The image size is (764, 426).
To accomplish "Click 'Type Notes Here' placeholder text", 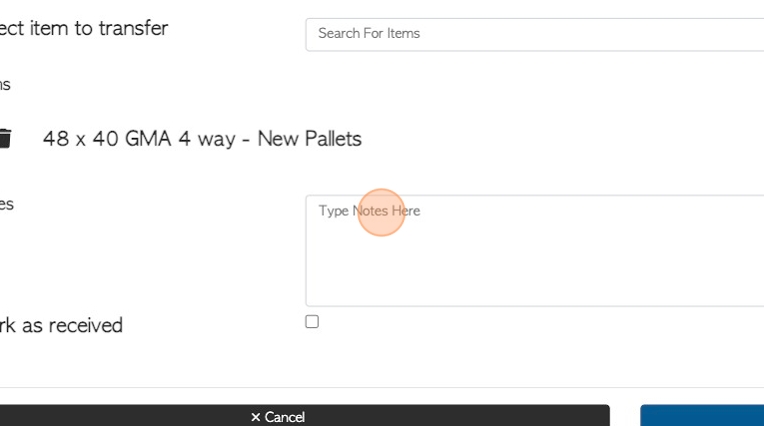I will (x=369, y=211).
